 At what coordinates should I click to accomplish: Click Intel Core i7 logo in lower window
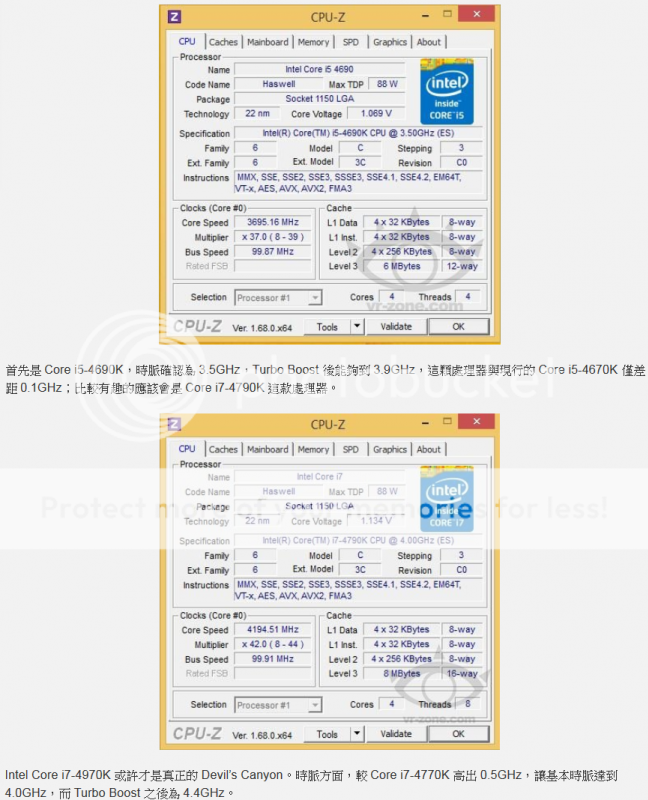pos(447,499)
